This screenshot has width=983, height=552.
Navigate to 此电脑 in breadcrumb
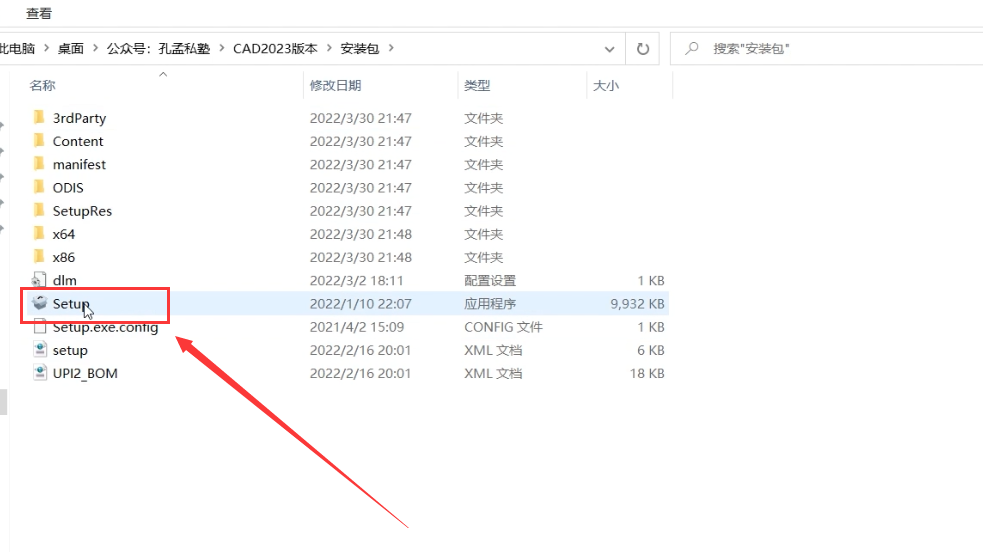tap(17, 48)
